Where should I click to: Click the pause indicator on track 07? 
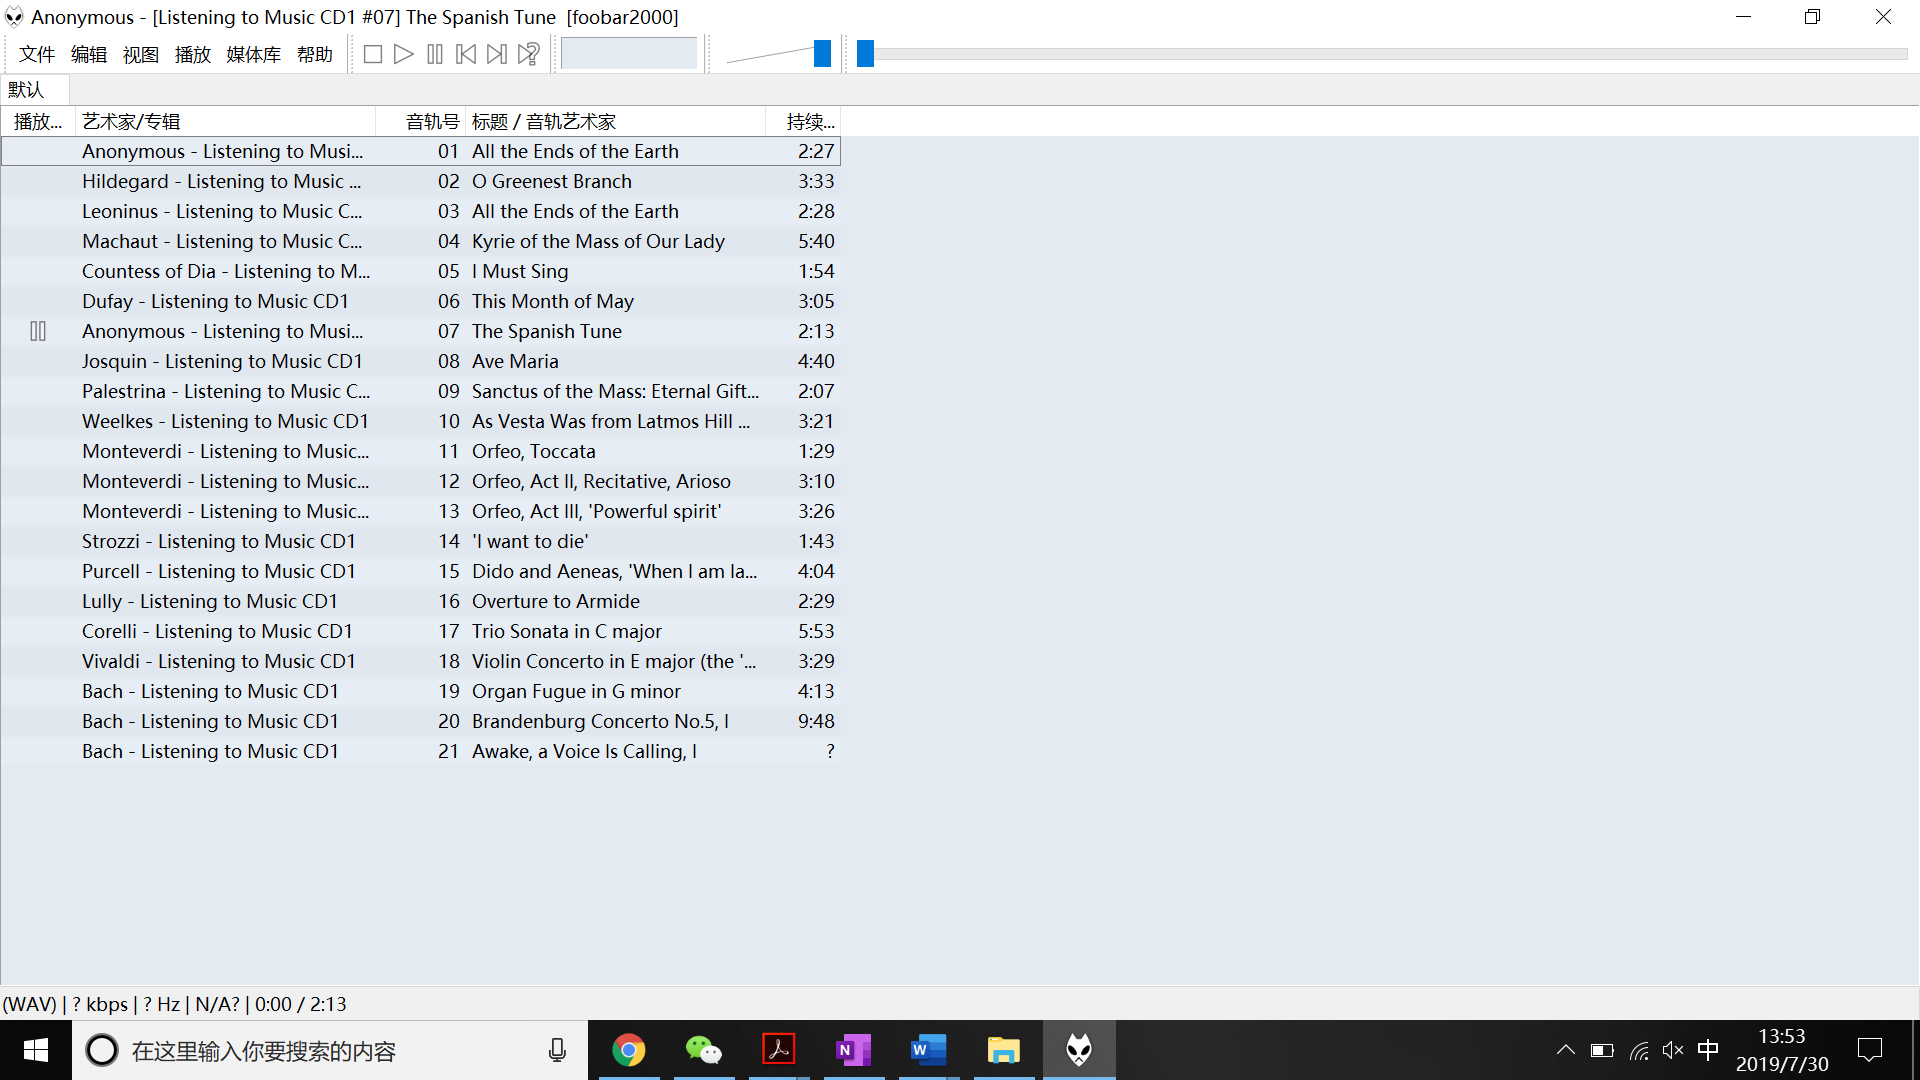[38, 331]
